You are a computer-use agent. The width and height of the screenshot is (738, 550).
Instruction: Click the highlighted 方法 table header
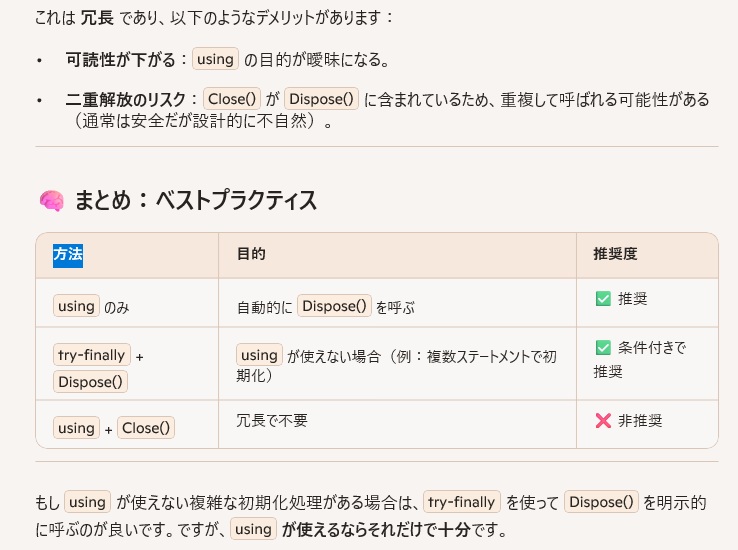[68, 255]
